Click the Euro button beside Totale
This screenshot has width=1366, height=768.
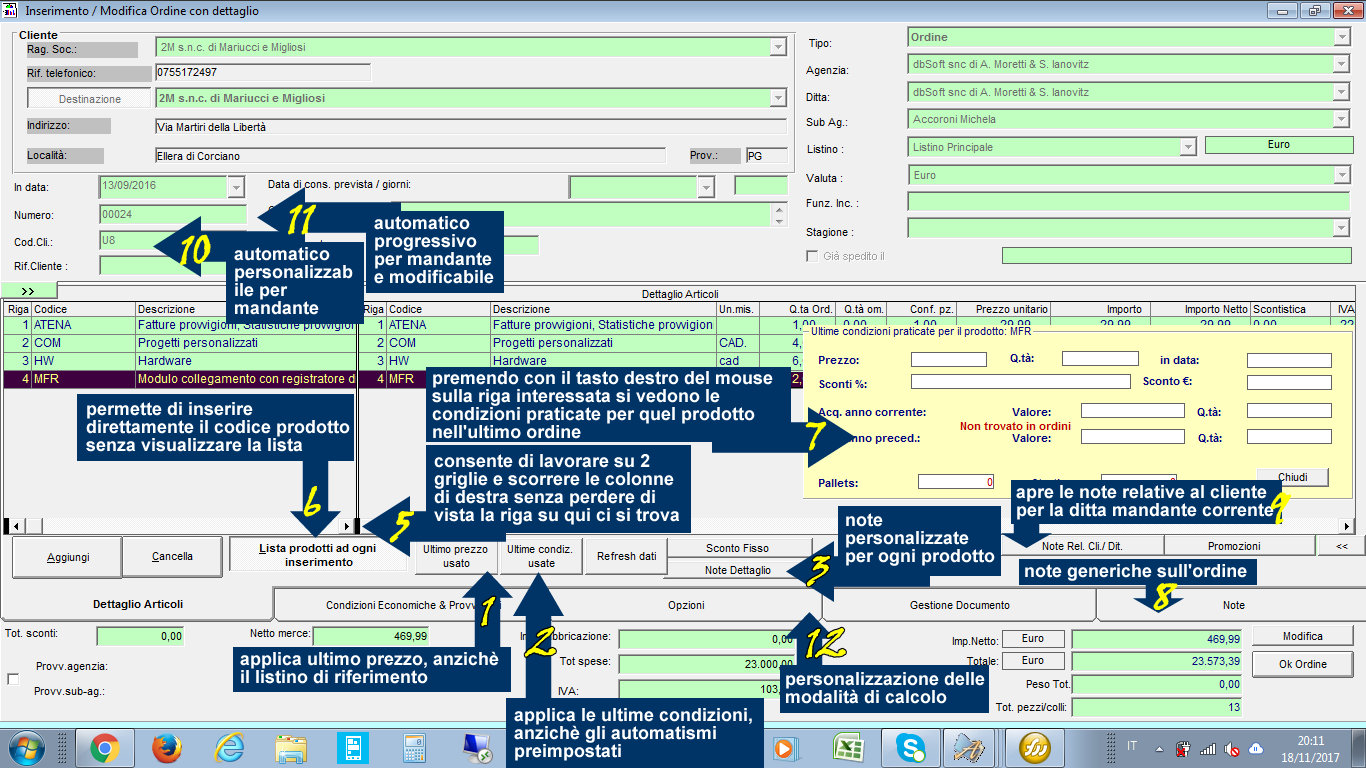click(x=1033, y=660)
